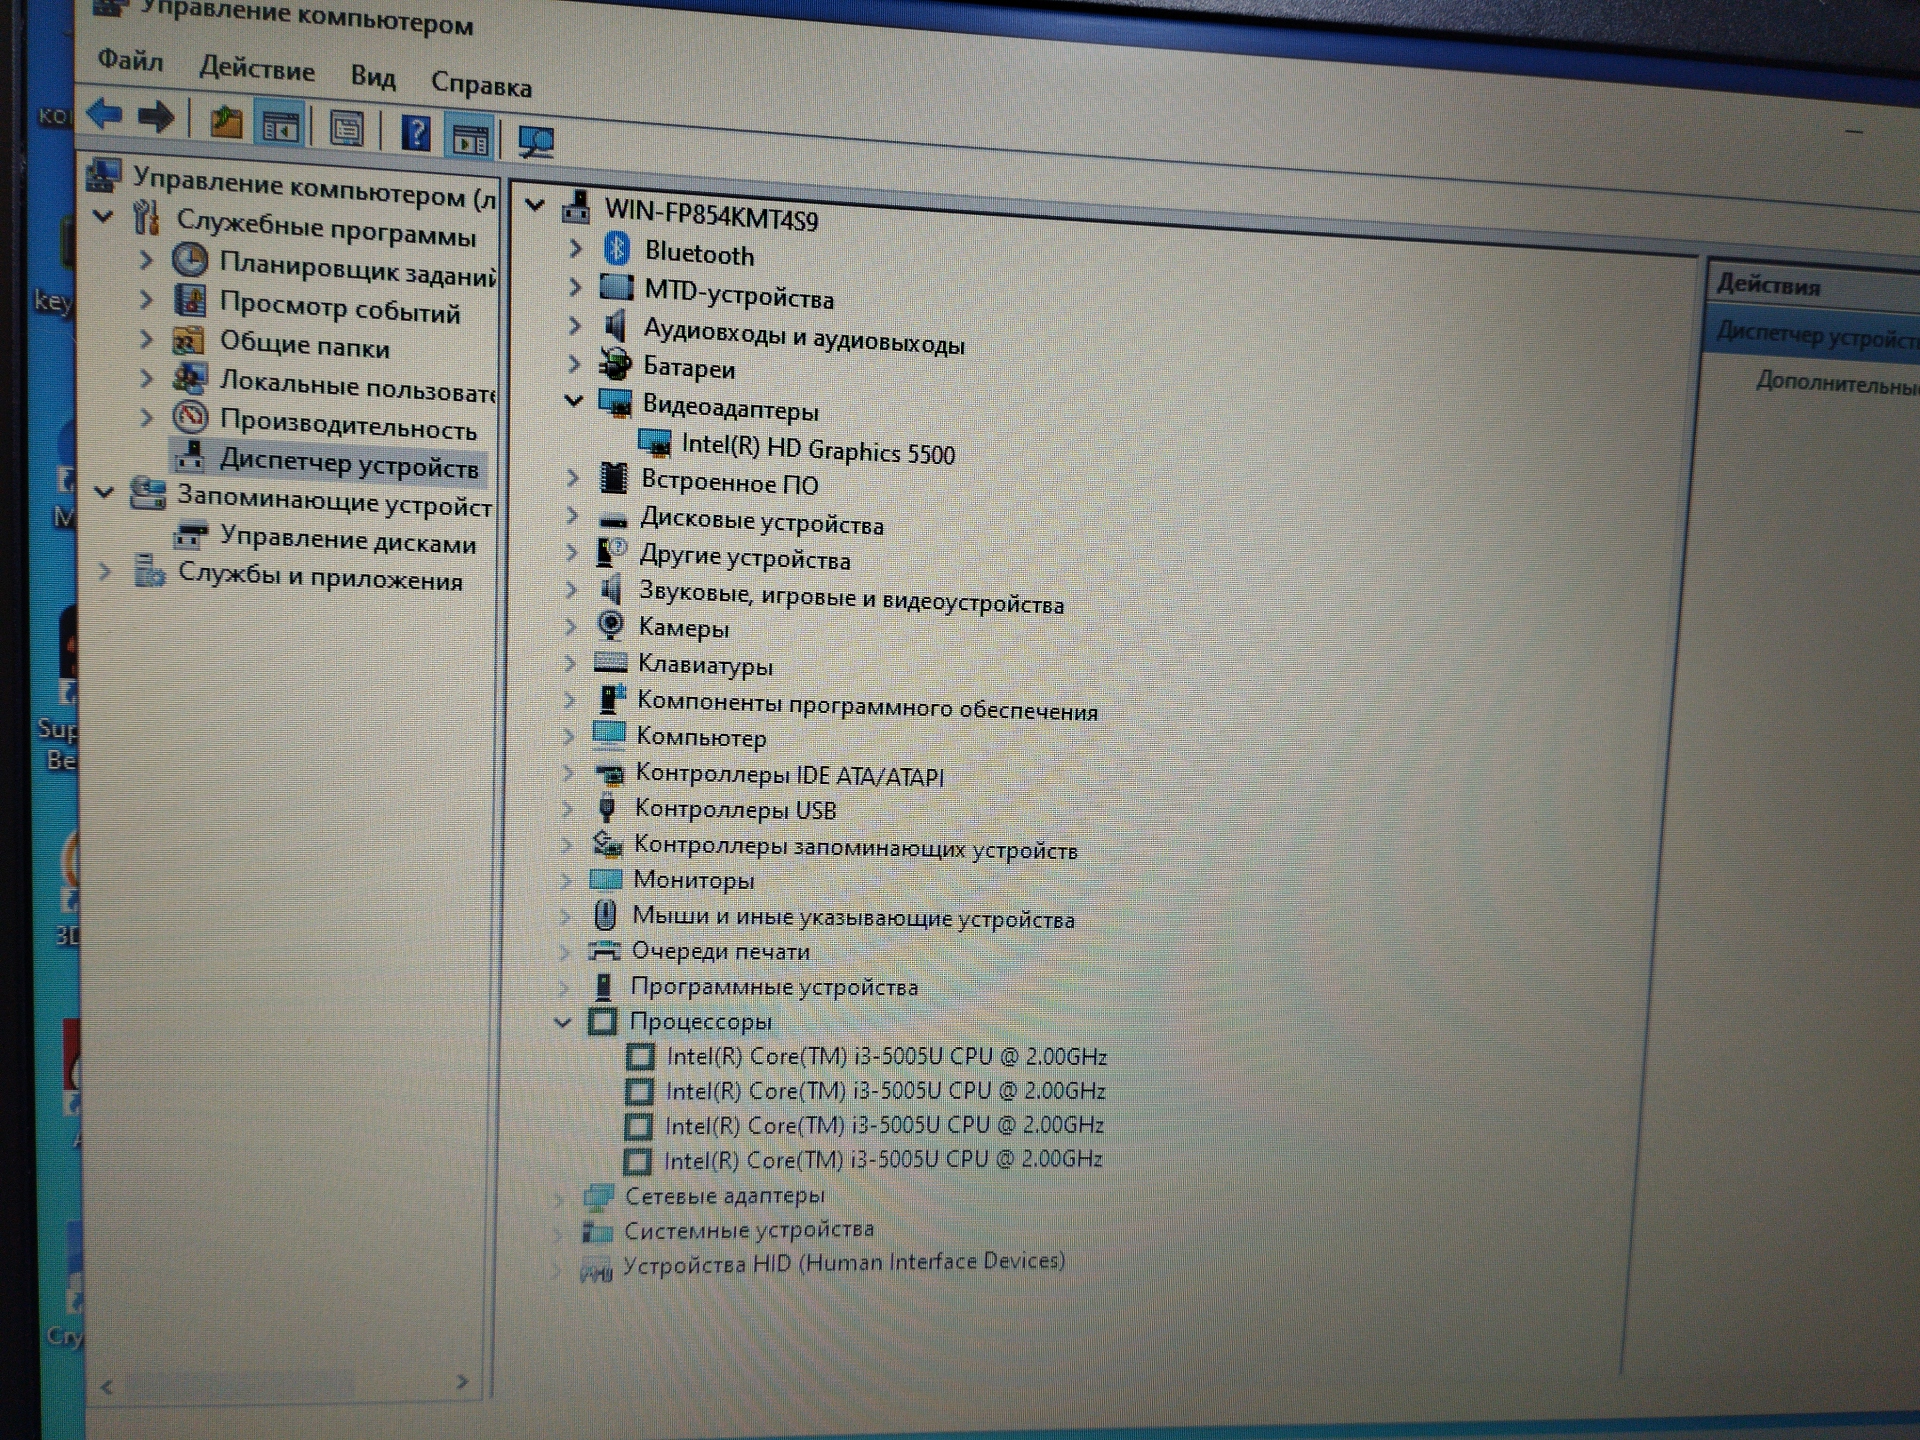Open the Вид menu
This screenshot has width=1920, height=1440.
coord(373,76)
